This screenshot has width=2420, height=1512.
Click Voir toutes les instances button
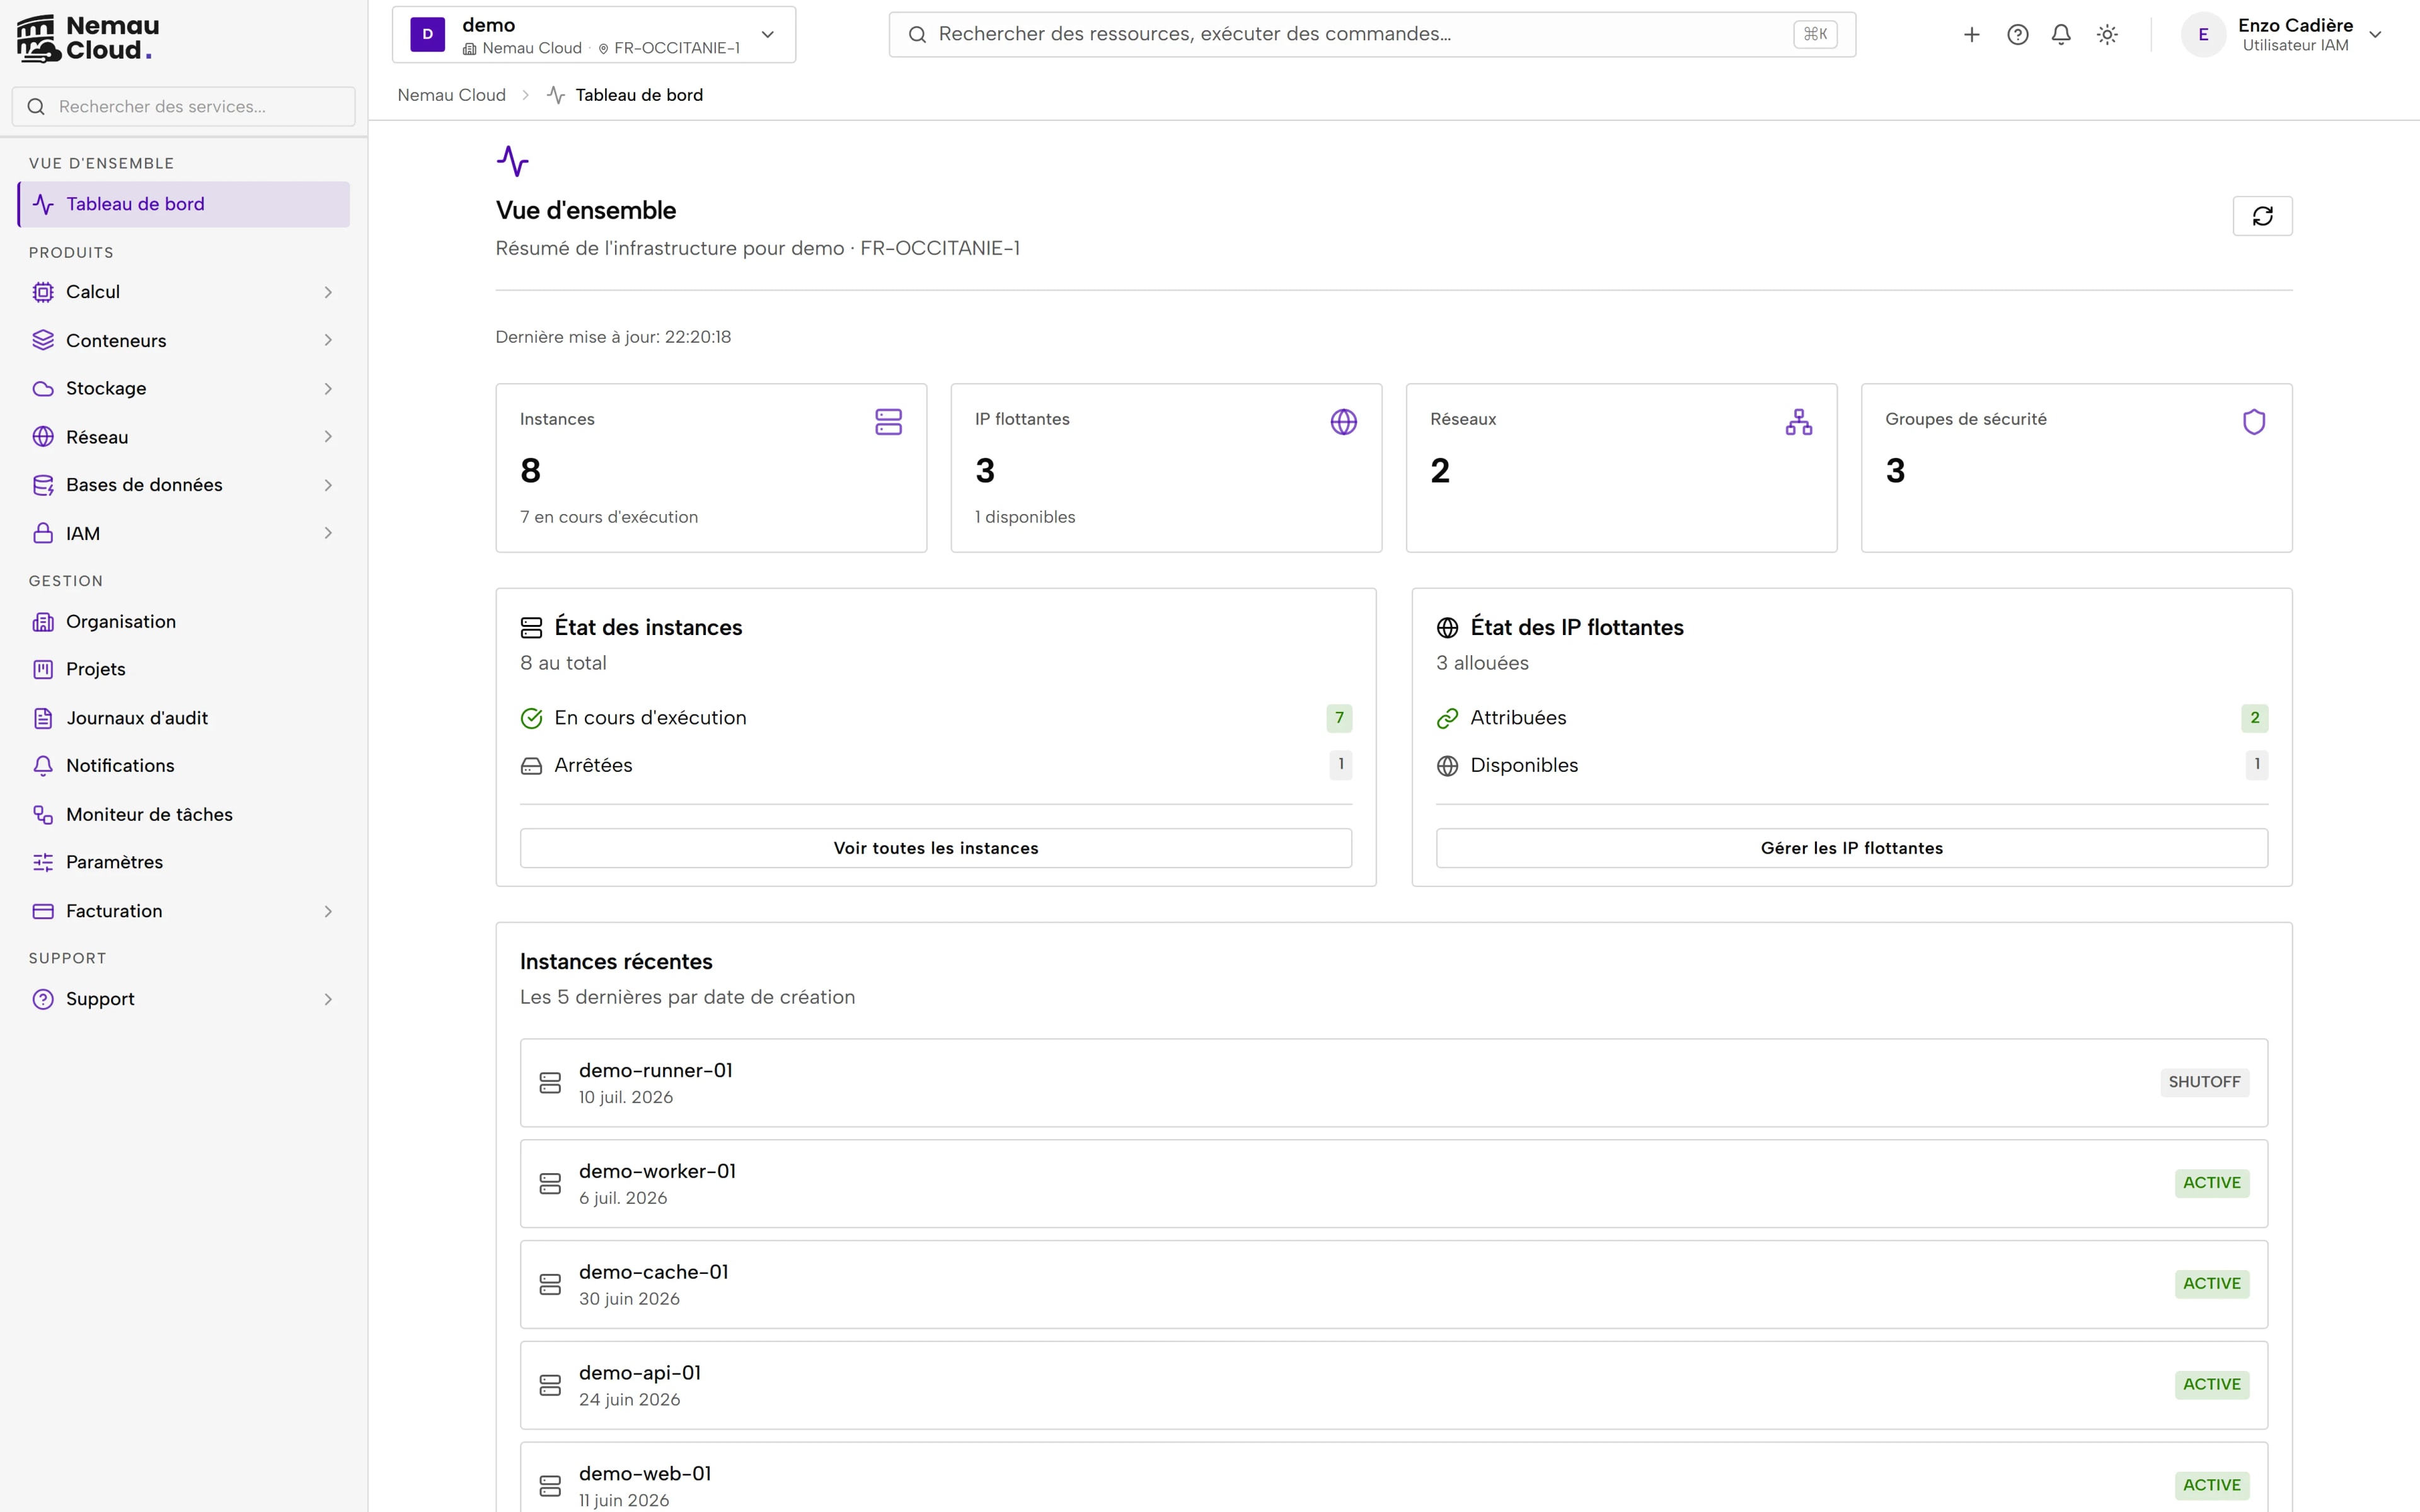click(x=936, y=848)
